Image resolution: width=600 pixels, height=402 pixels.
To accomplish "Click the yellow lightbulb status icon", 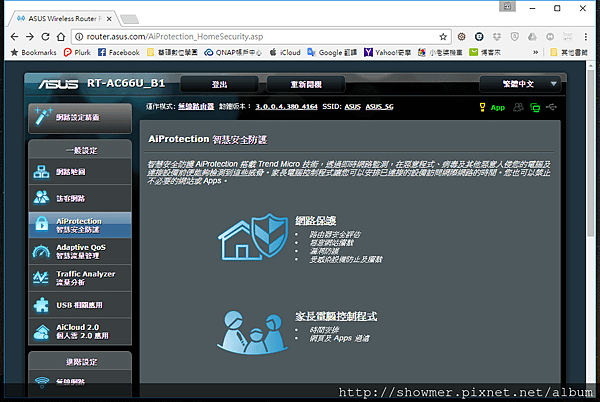I will tap(482, 107).
